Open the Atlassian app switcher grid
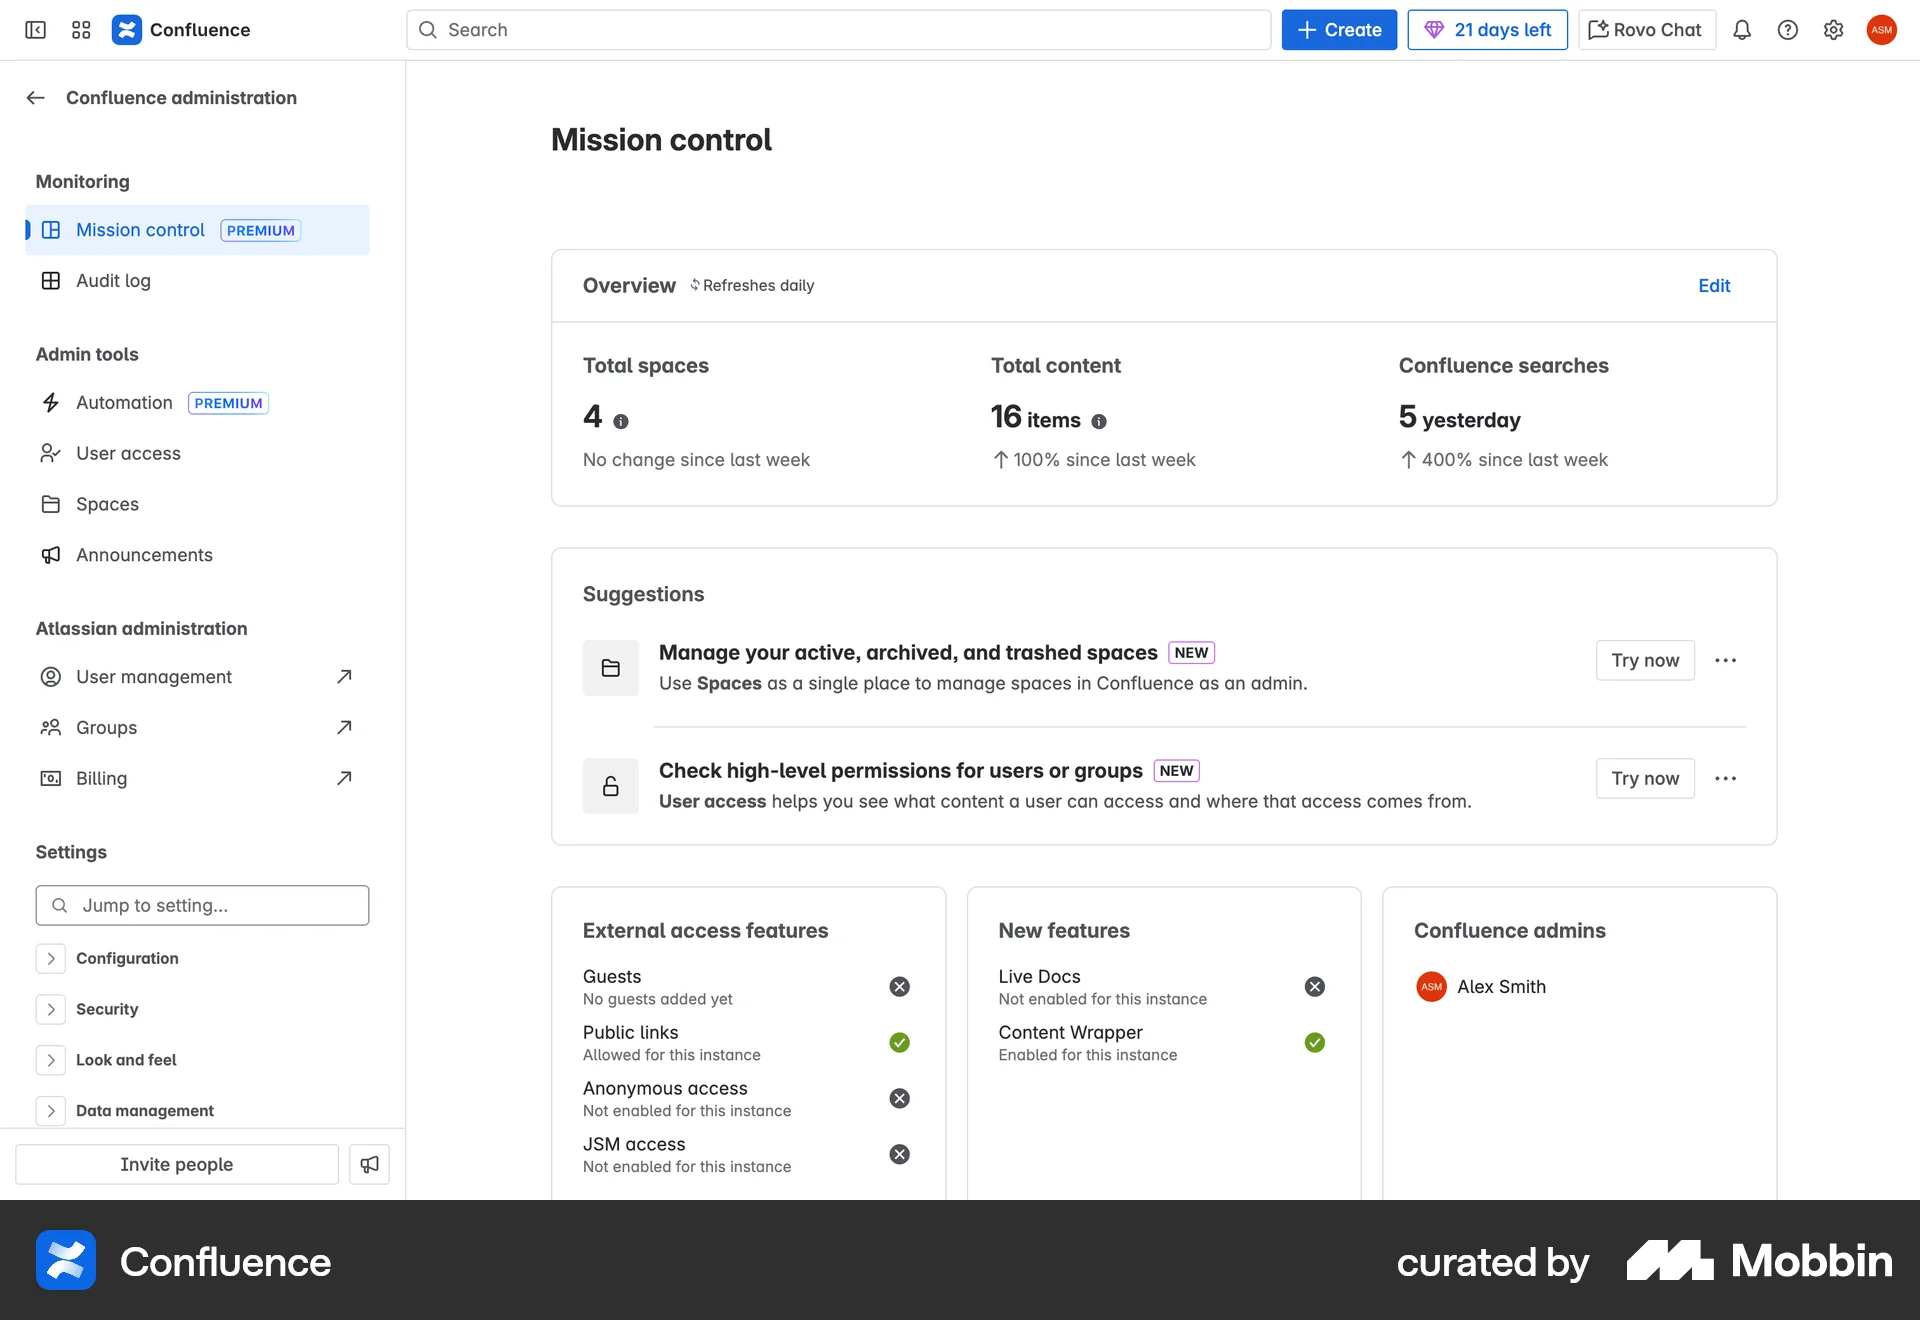Screen dimensions: 1920x1320 coord(81,30)
